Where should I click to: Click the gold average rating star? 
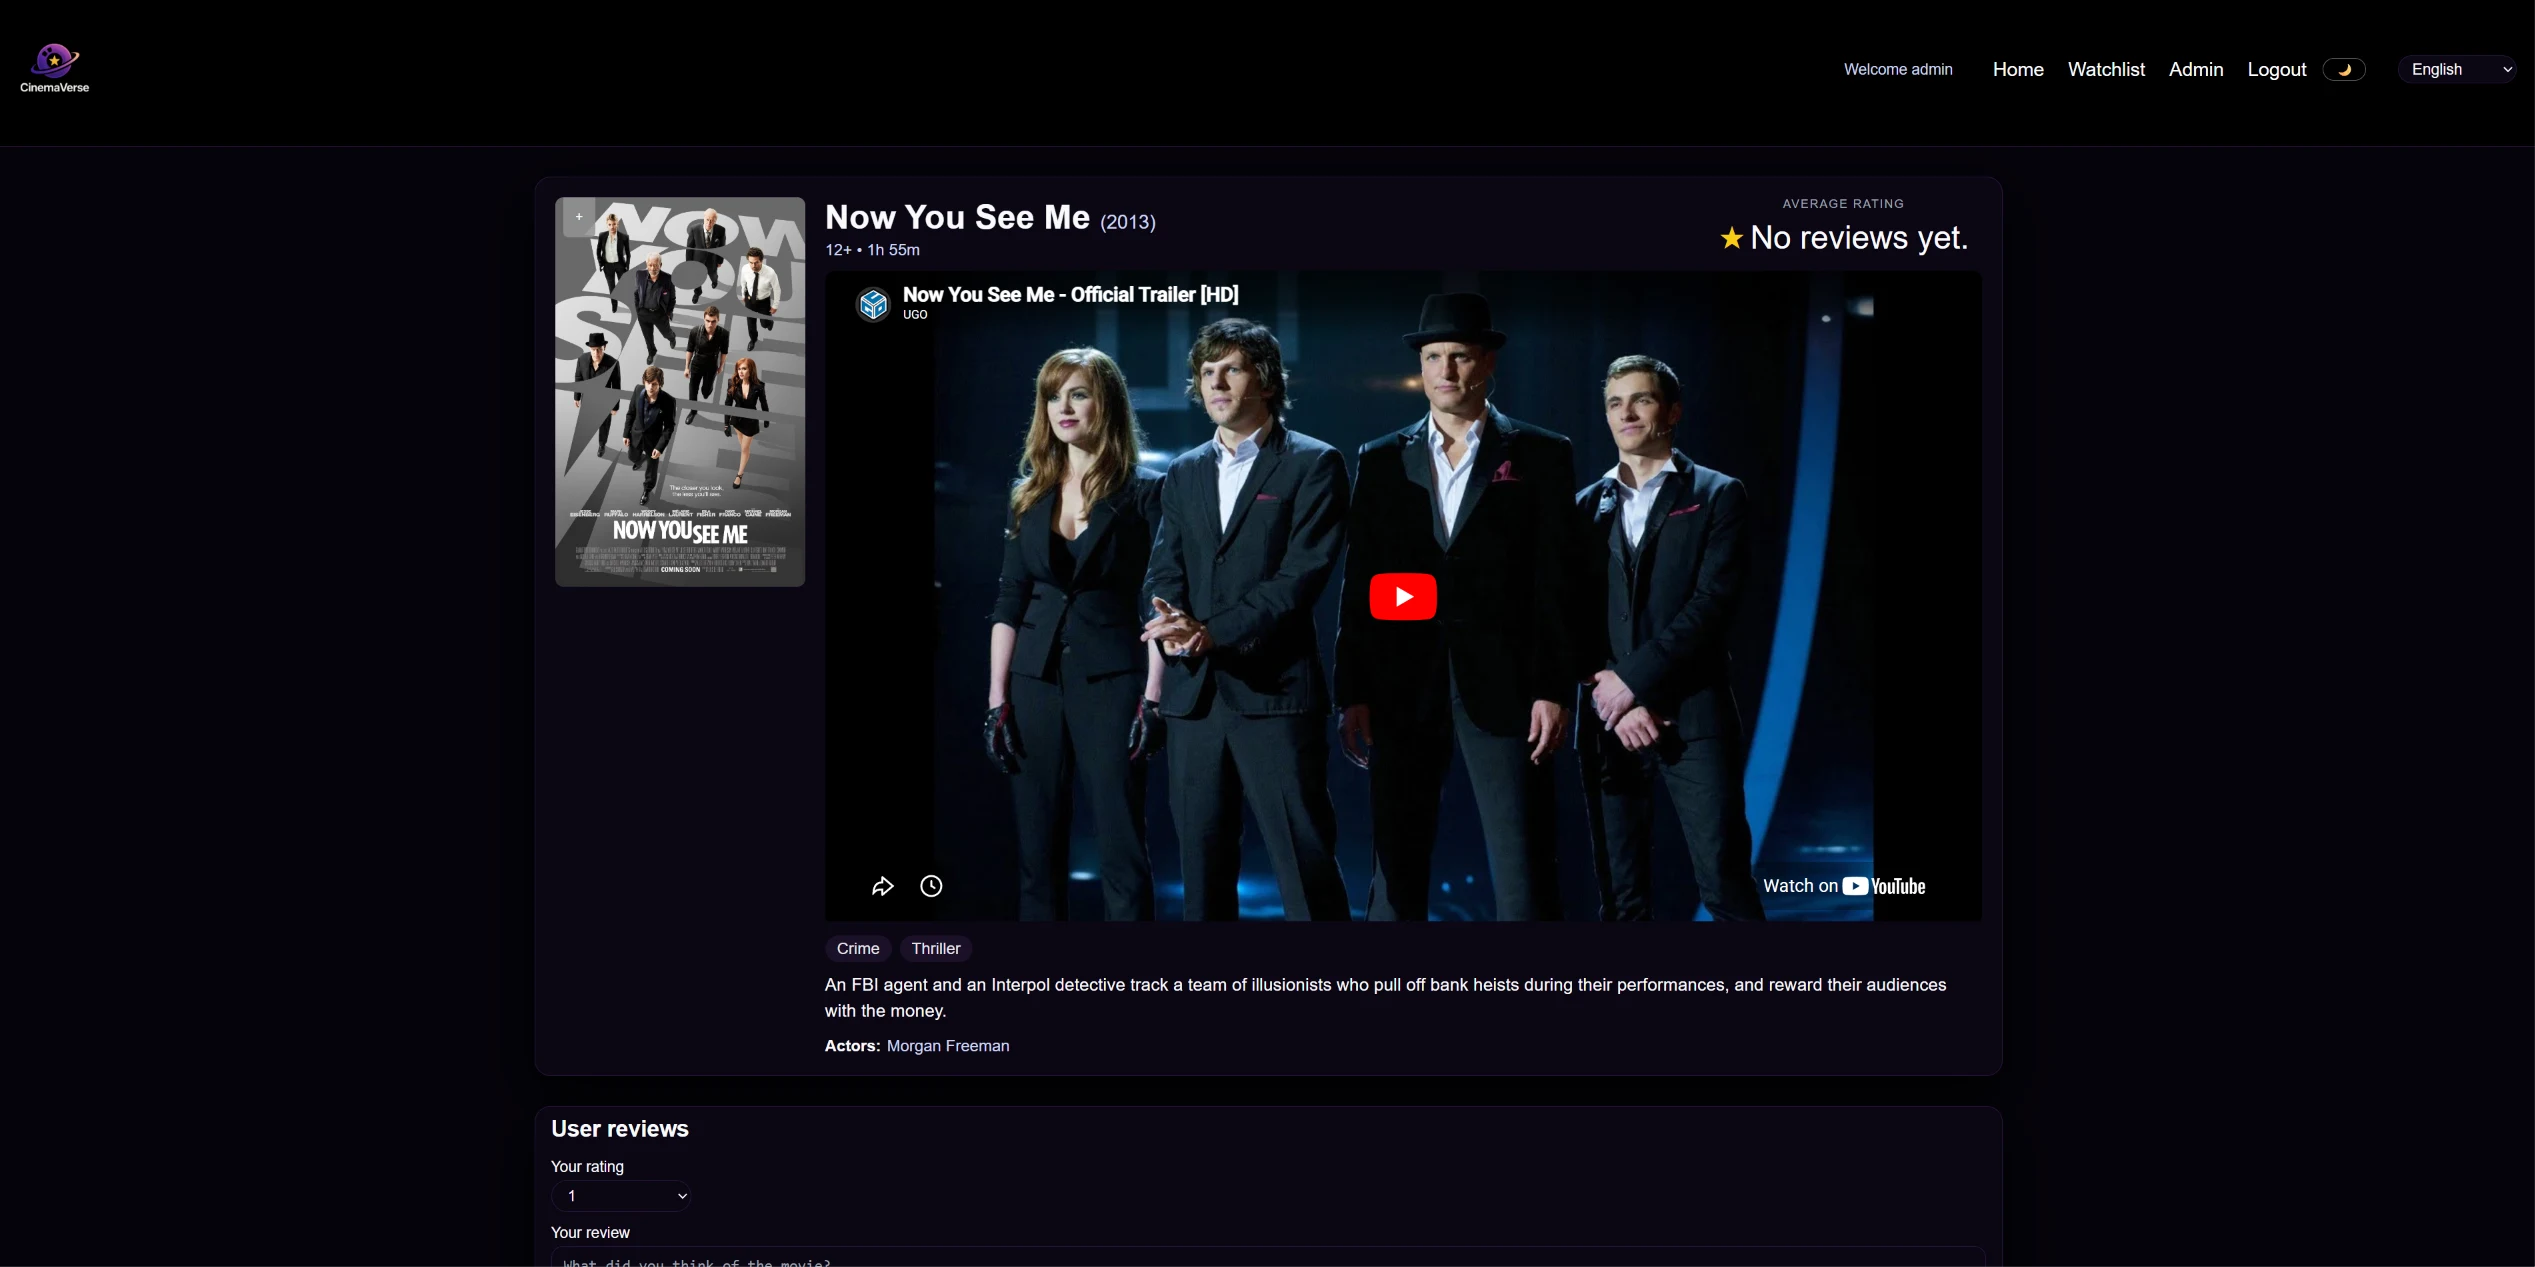[1731, 238]
